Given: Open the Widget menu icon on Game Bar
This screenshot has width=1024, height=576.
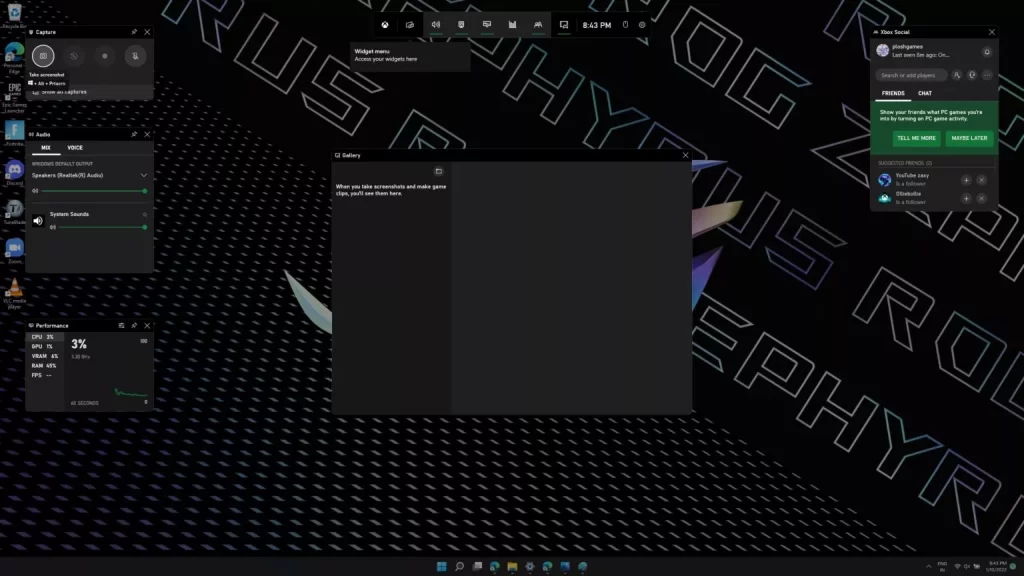Looking at the screenshot, I should [x=410, y=25].
